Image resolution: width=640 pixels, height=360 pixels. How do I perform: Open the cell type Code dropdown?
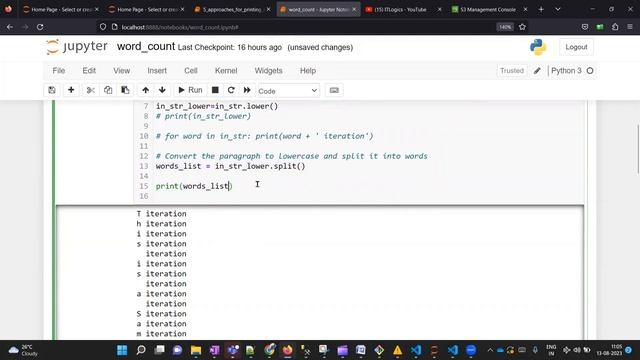coord(288,91)
